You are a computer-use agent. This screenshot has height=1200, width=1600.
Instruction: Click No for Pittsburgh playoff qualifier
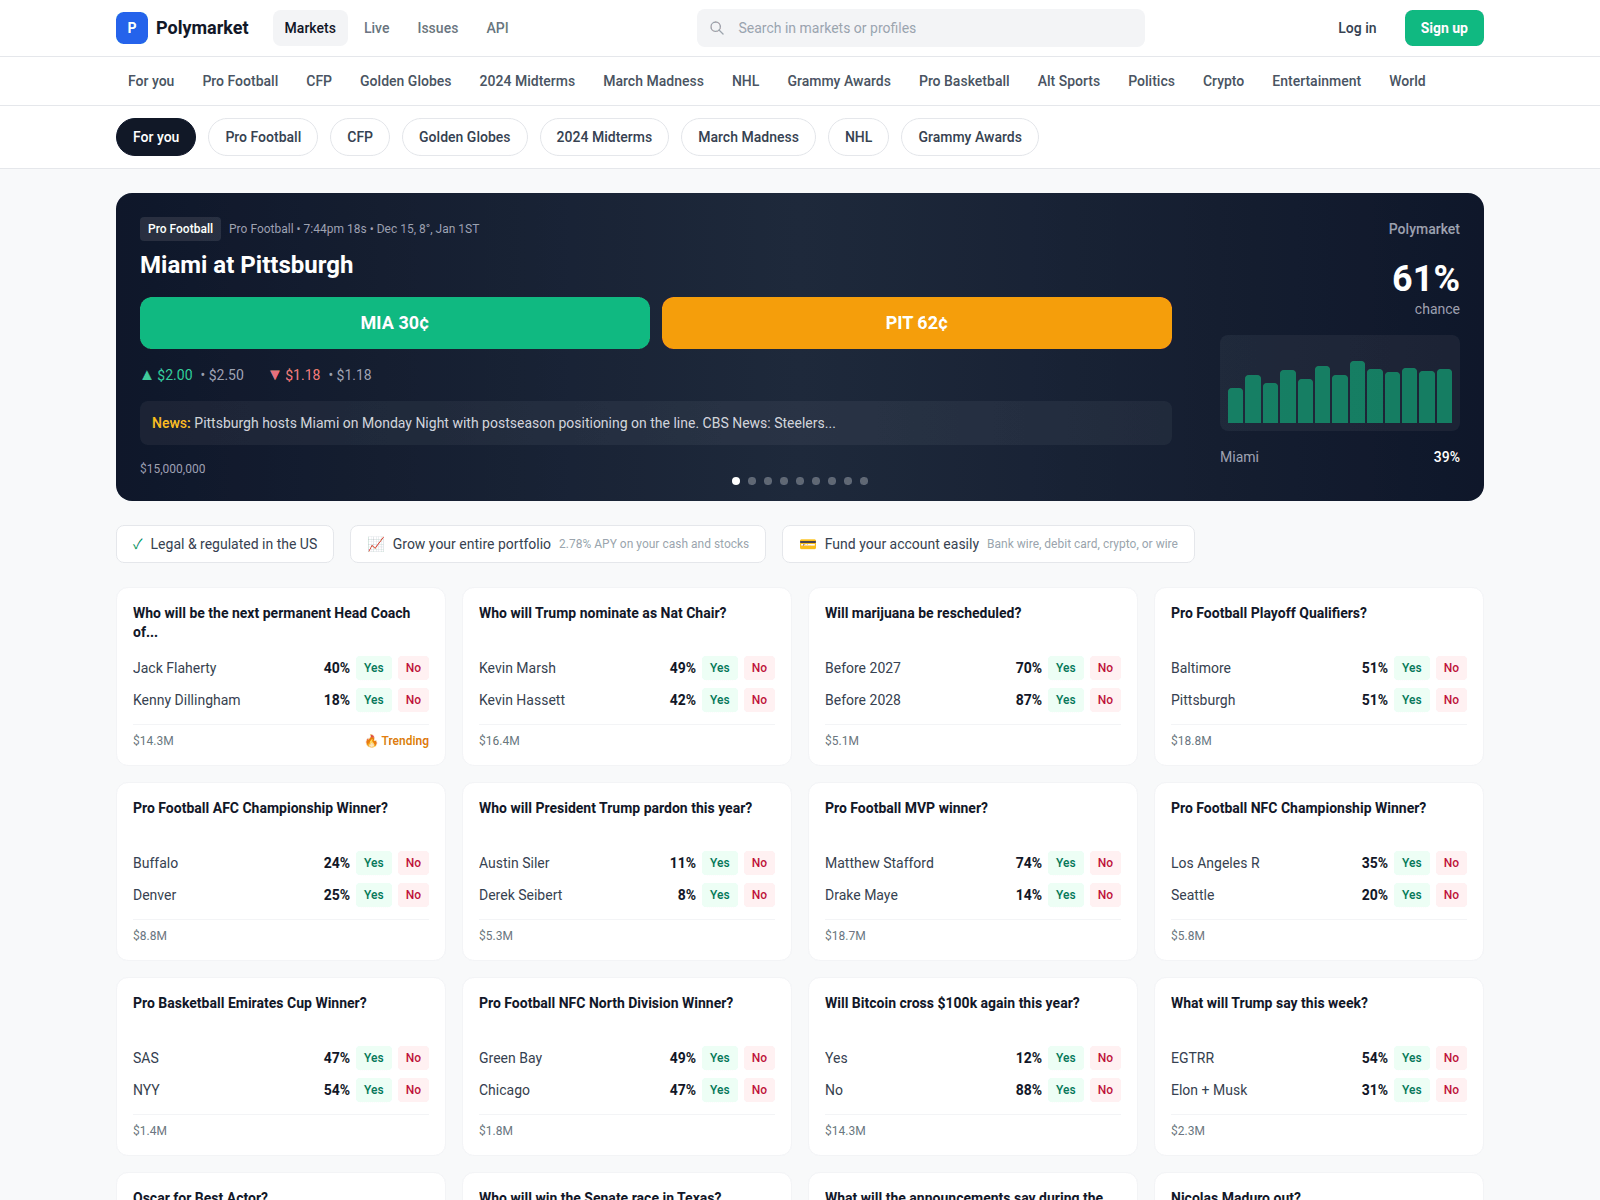1451,700
